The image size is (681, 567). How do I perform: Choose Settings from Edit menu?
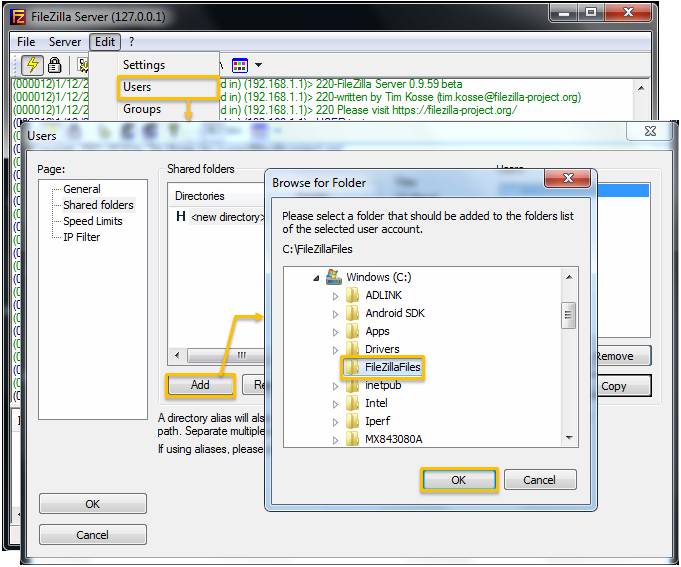pos(144,65)
